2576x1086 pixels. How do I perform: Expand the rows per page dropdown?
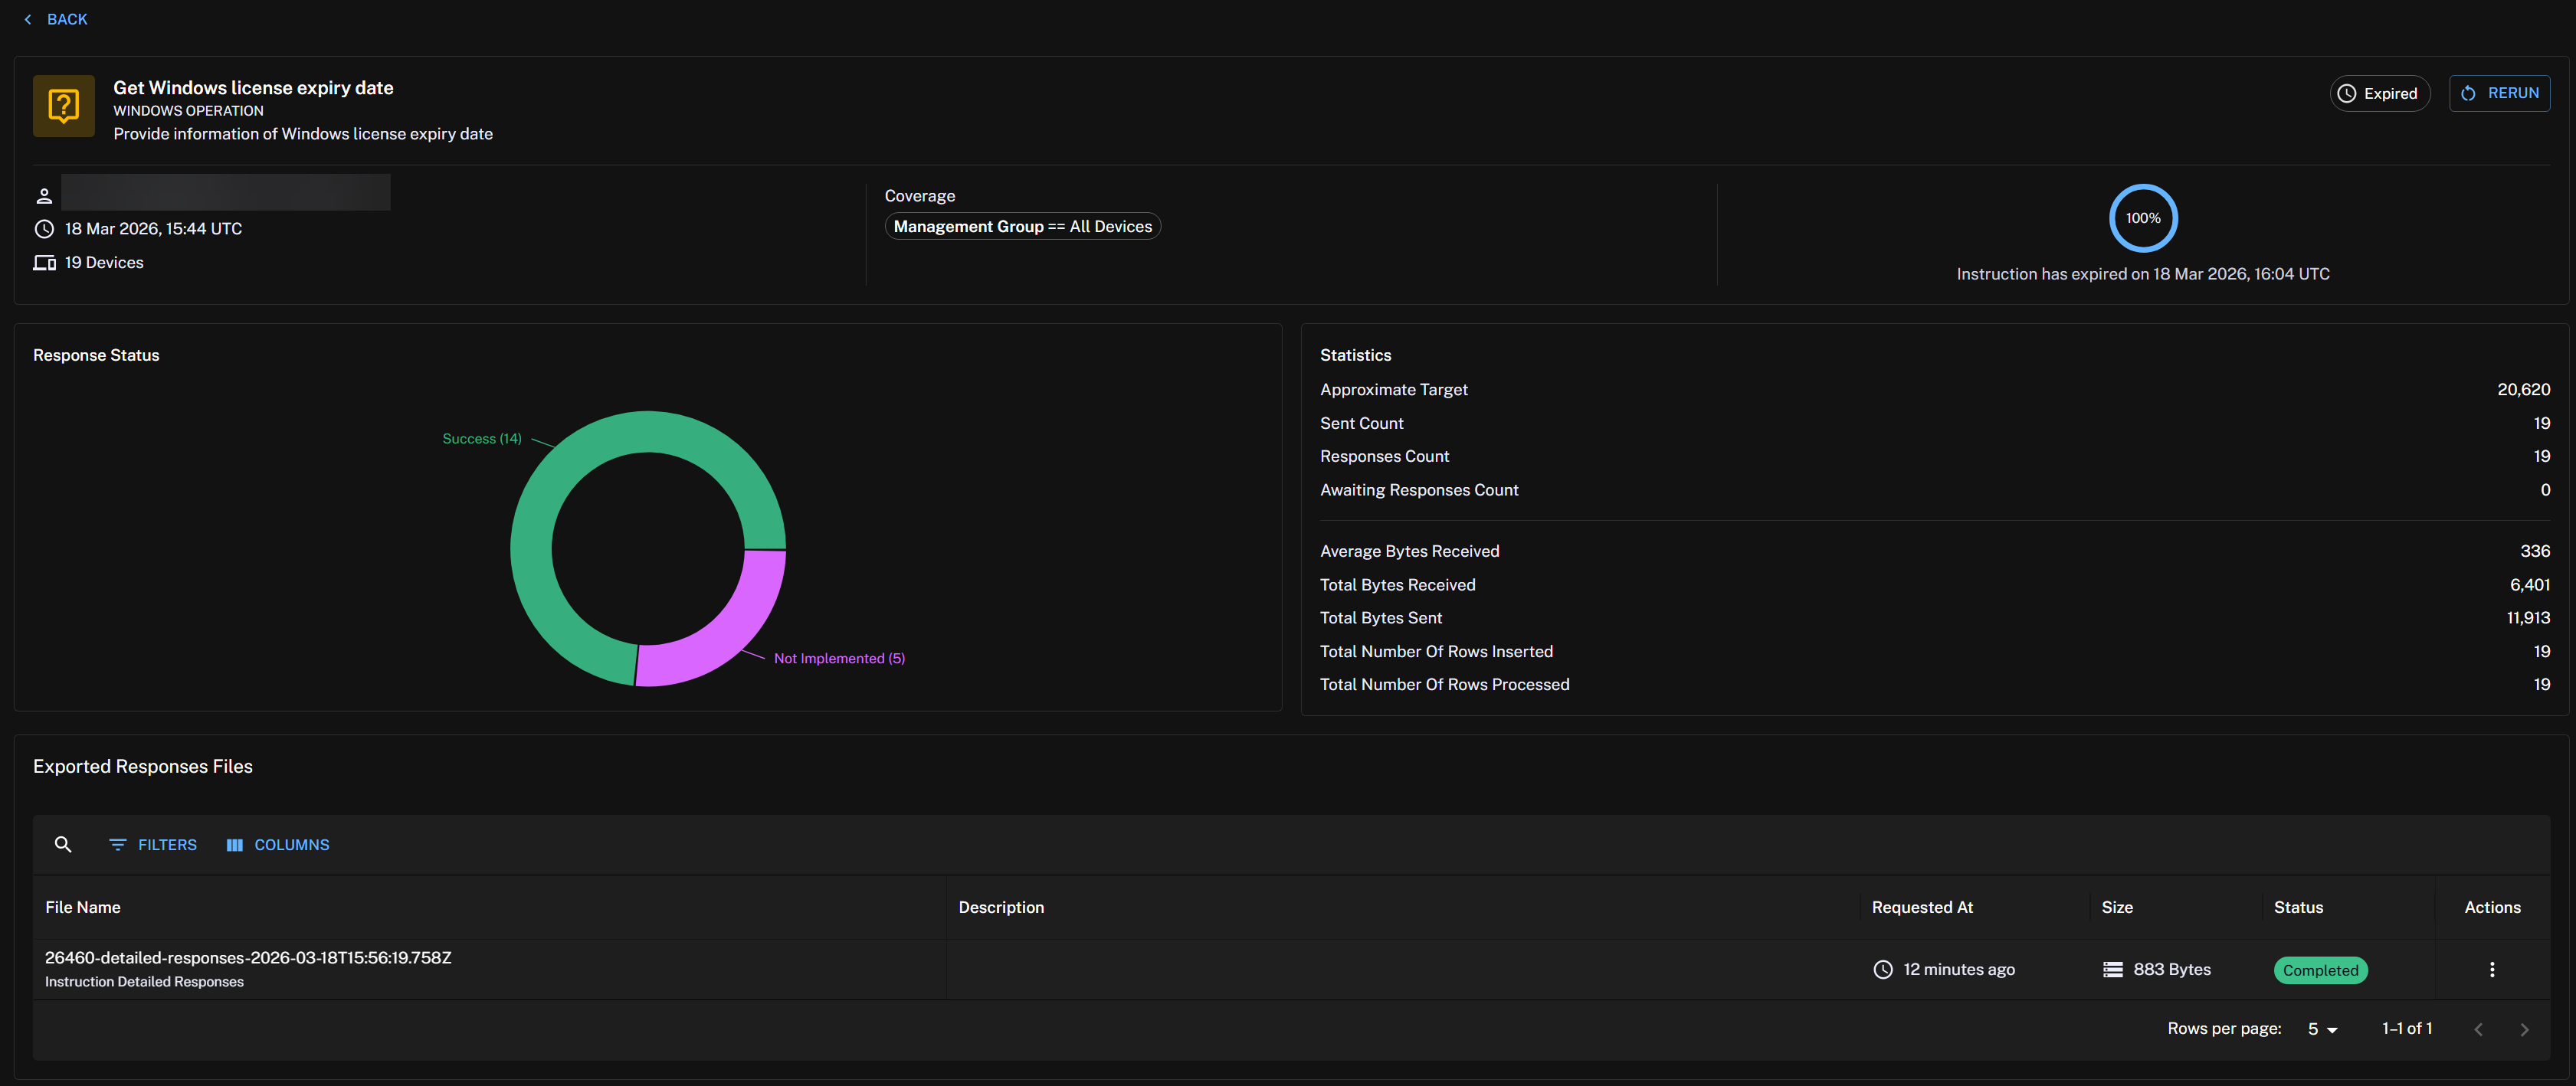click(x=2321, y=1028)
